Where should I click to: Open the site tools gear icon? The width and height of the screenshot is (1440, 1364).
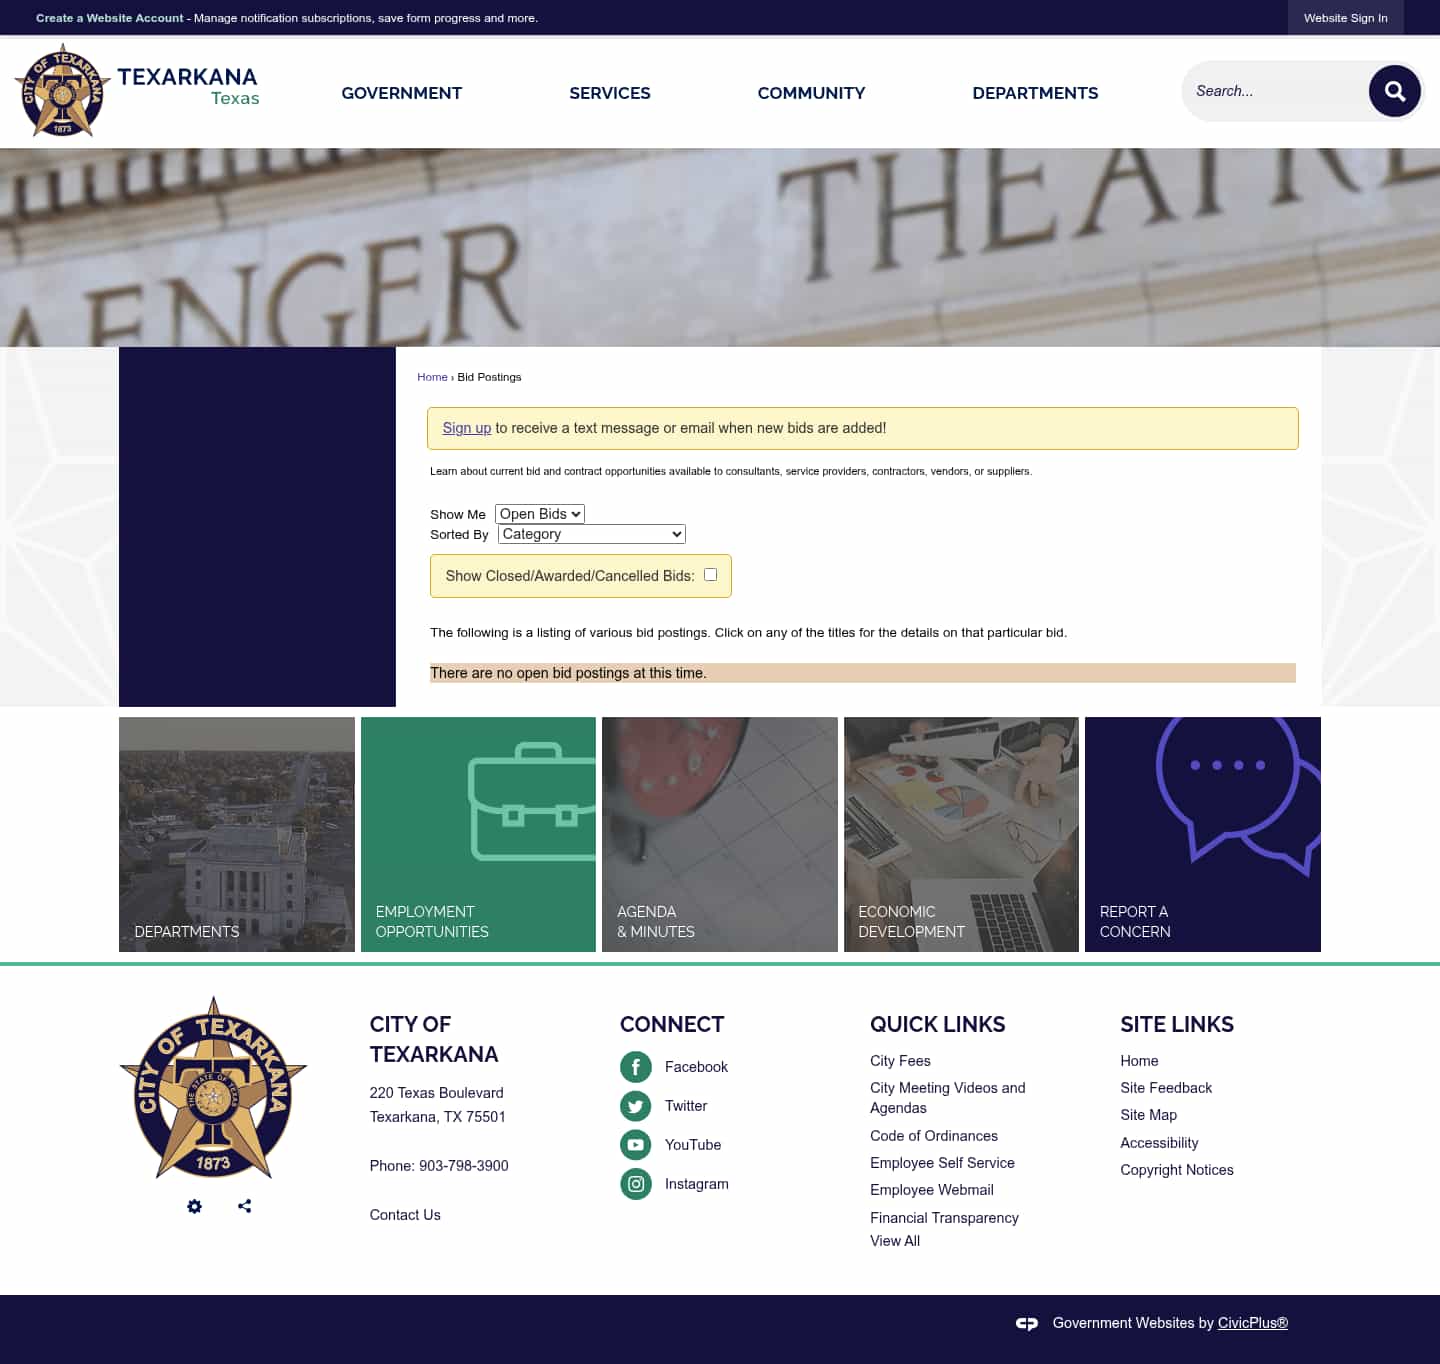[194, 1206]
